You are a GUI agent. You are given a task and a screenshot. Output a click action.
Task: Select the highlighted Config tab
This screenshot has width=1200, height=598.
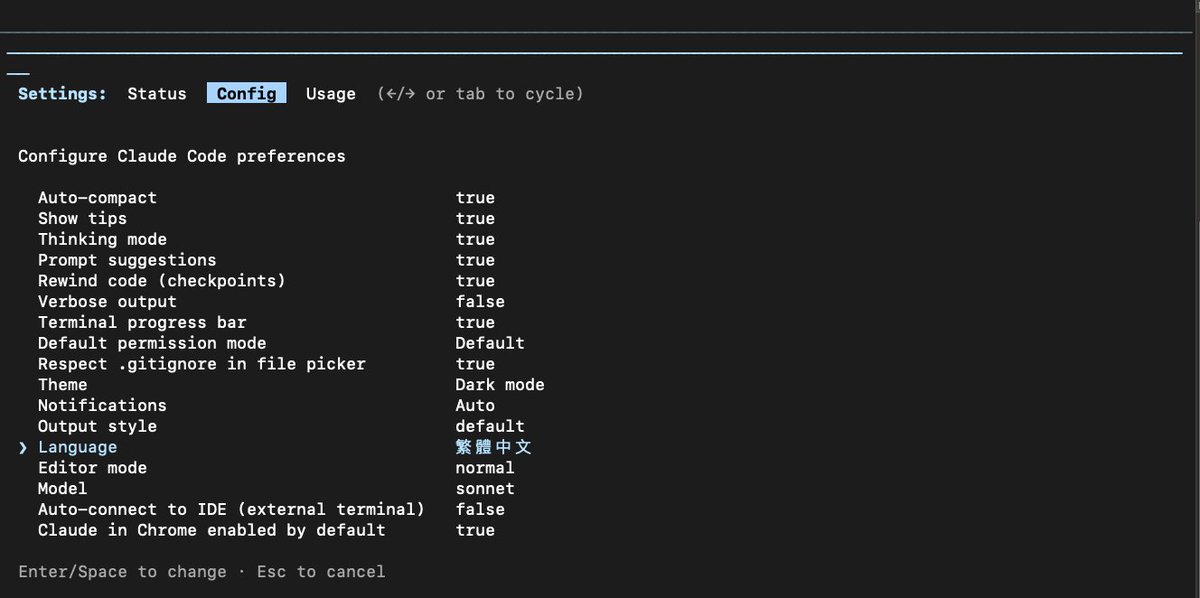pyautogui.click(x=247, y=93)
